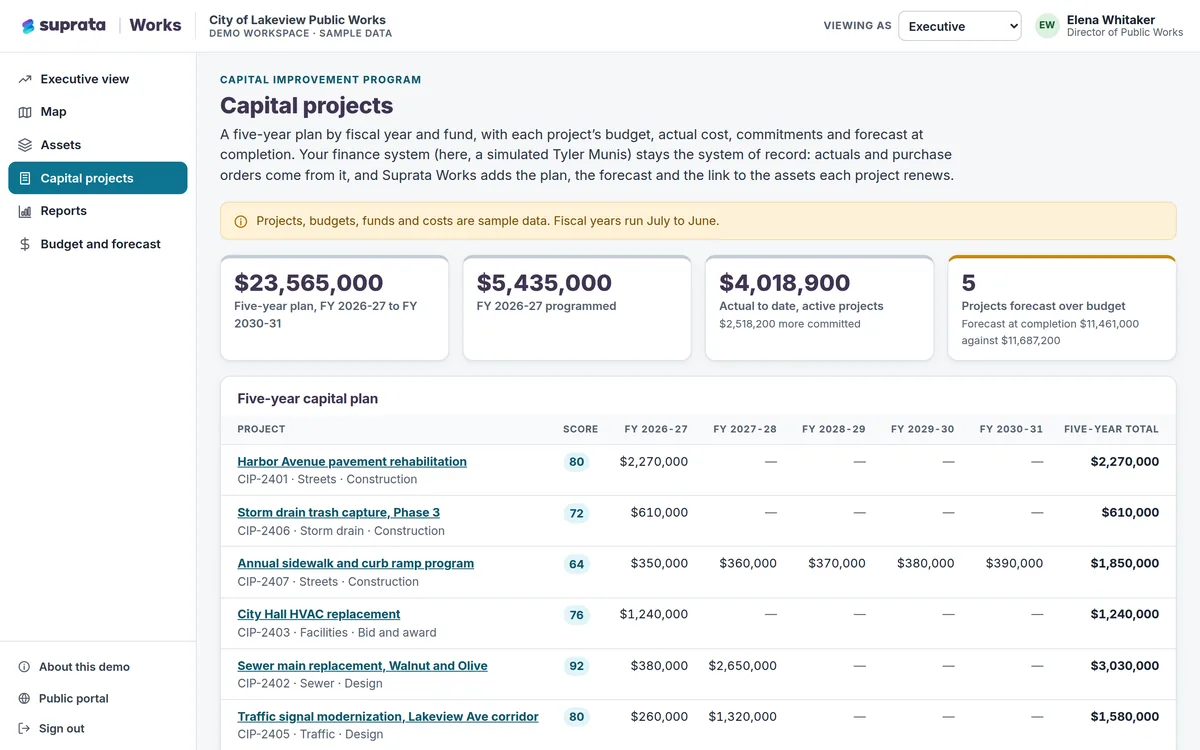Viewport: 1200px width, 750px height.
Task: Open Annual sidewalk and curb ramp program
Action: [x=355, y=564]
